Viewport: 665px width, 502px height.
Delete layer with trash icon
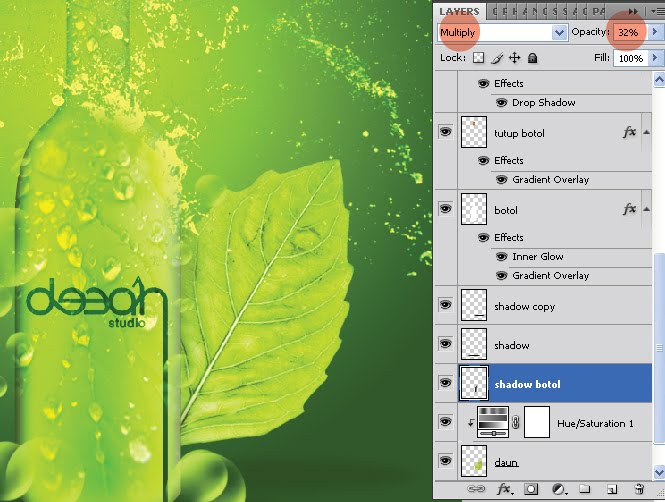pos(640,489)
